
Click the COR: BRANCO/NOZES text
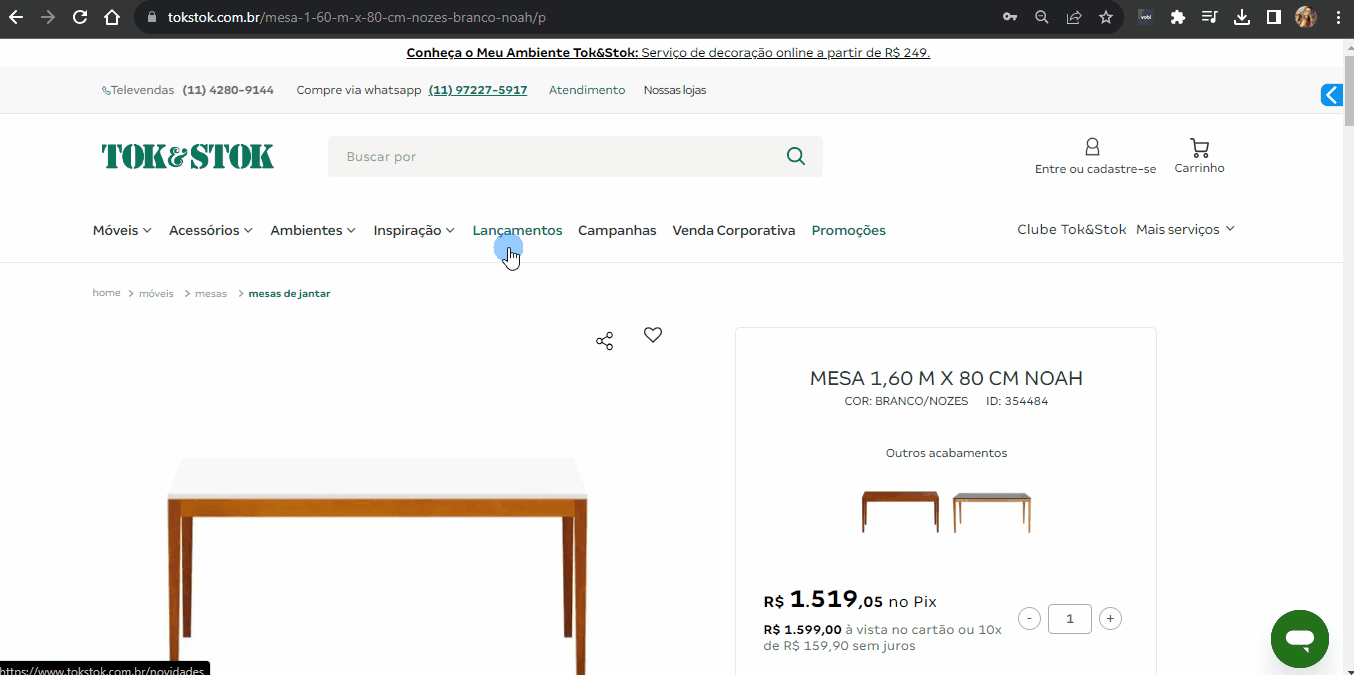coord(907,401)
